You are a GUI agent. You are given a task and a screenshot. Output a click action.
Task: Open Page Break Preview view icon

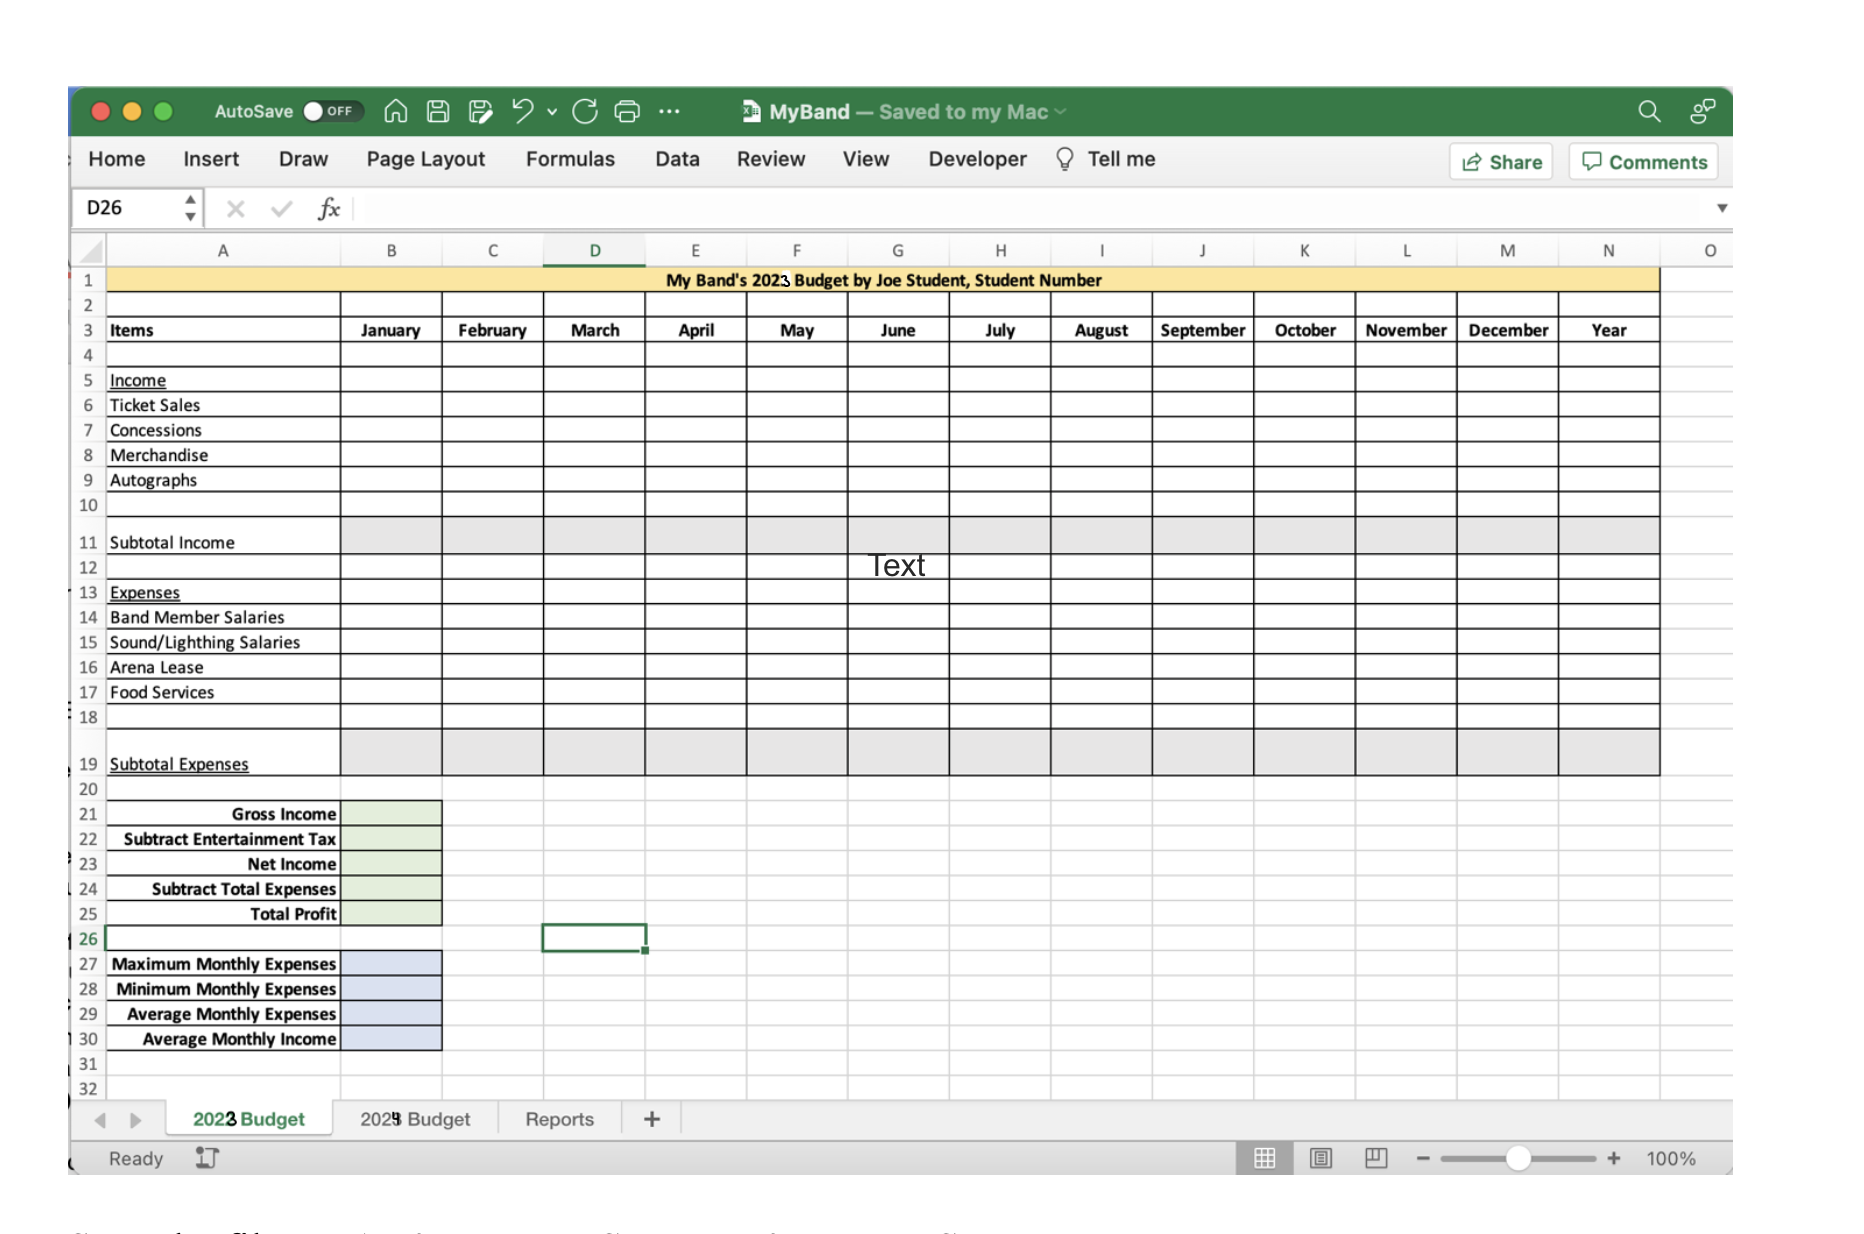click(1376, 1158)
